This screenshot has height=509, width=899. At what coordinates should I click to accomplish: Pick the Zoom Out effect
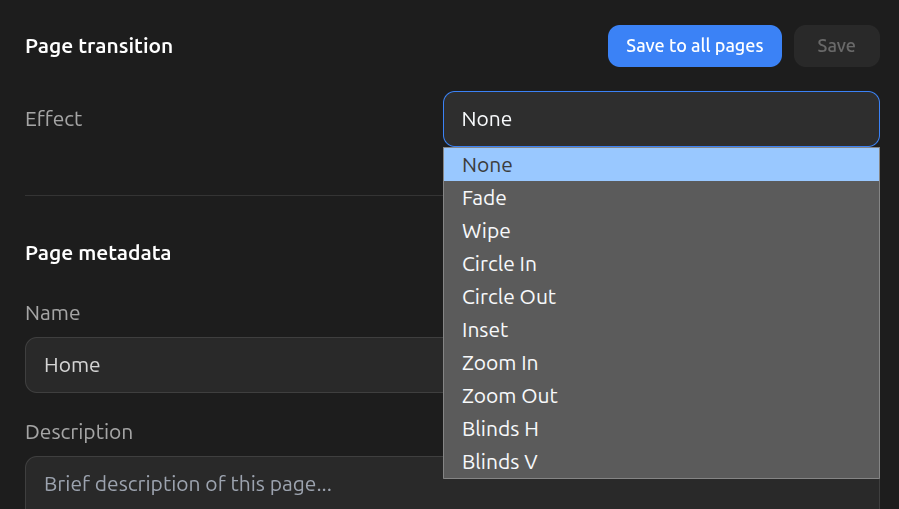(x=660, y=396)
